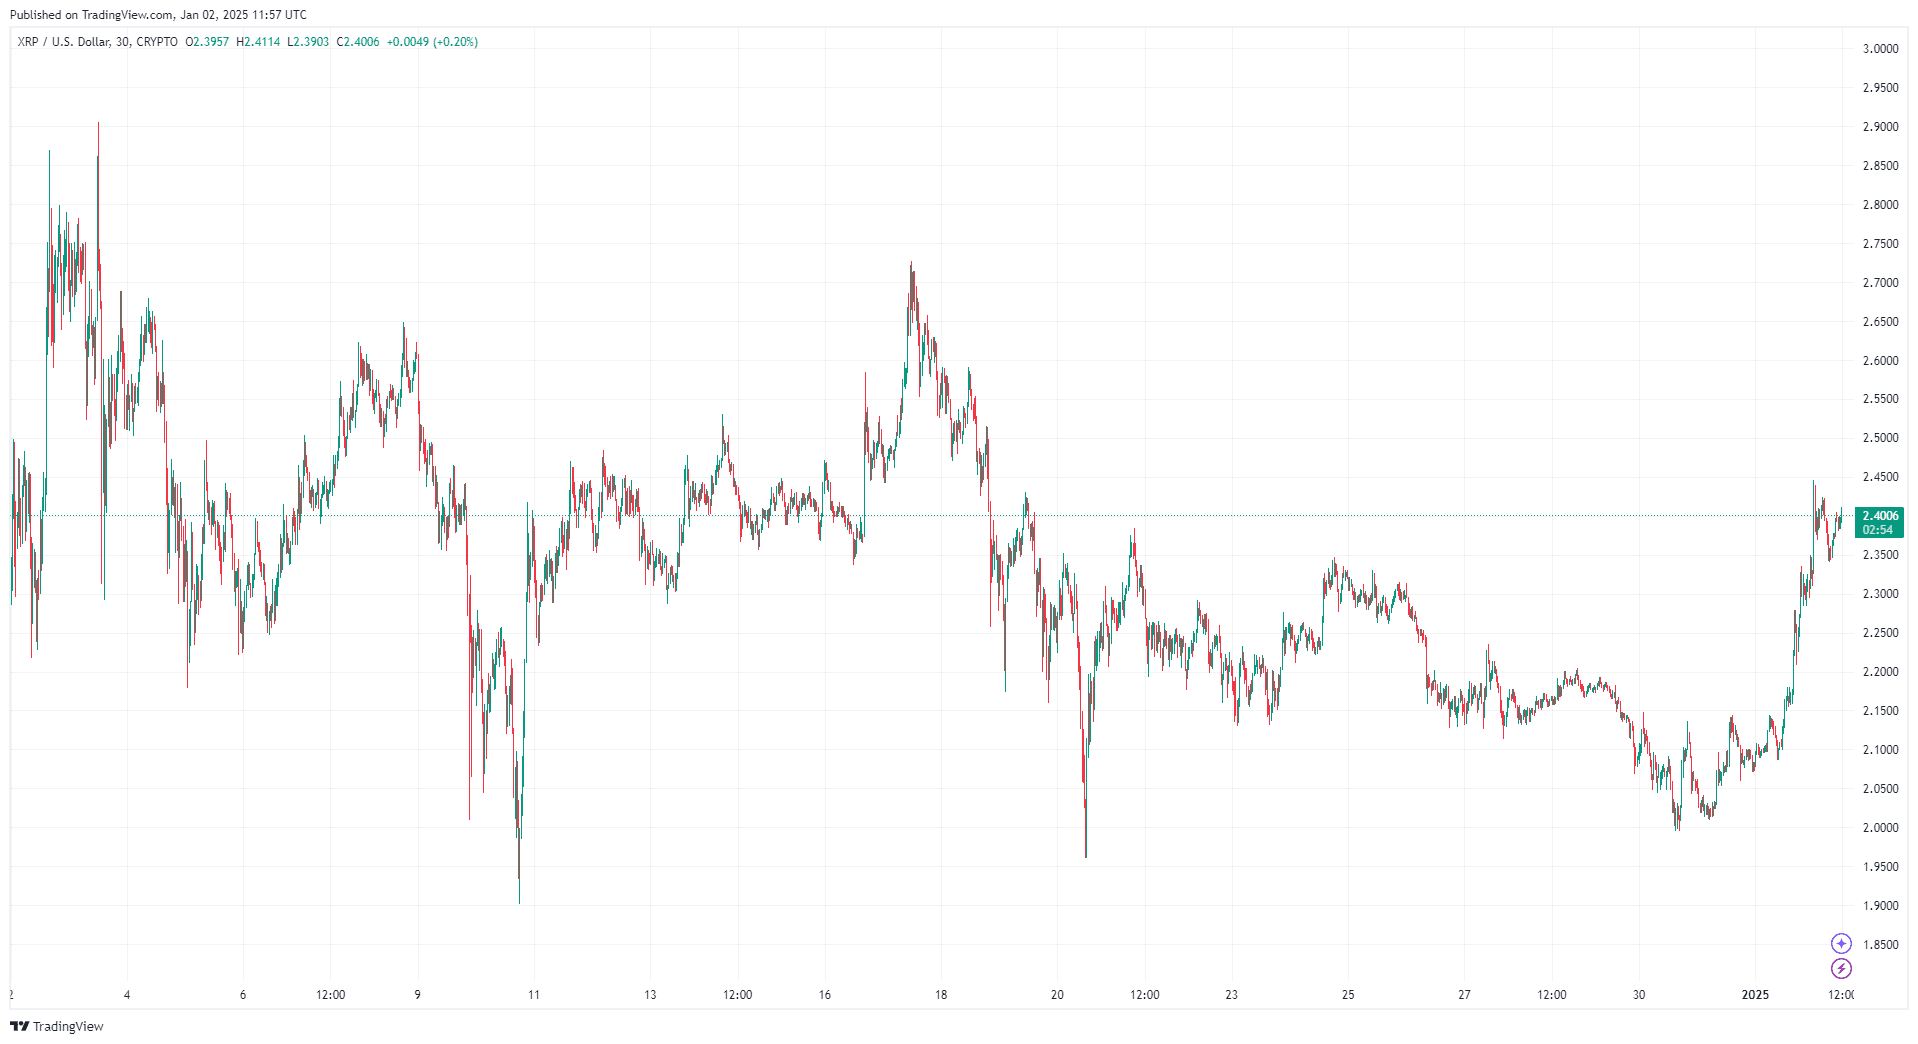Screen dimensions: 1918x1044
Task: Click the 2.0500 price axis label
Action: click(x=1880, y=789)
